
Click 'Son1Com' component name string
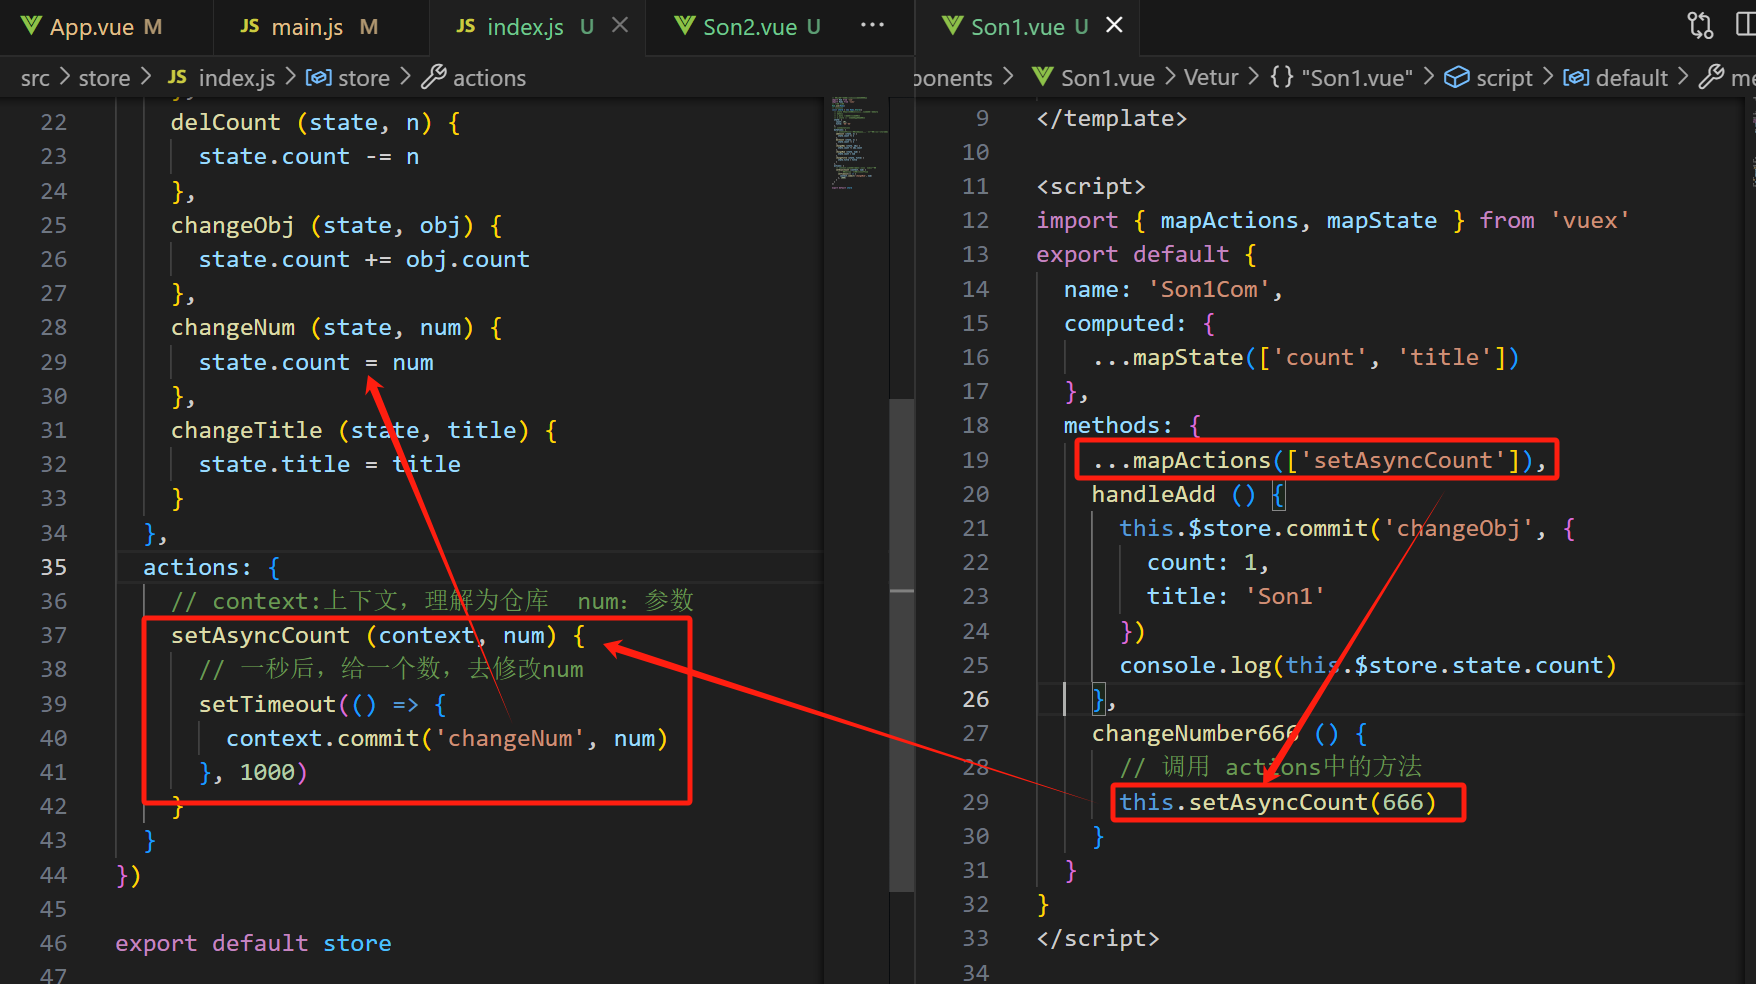coord(1209,289)
